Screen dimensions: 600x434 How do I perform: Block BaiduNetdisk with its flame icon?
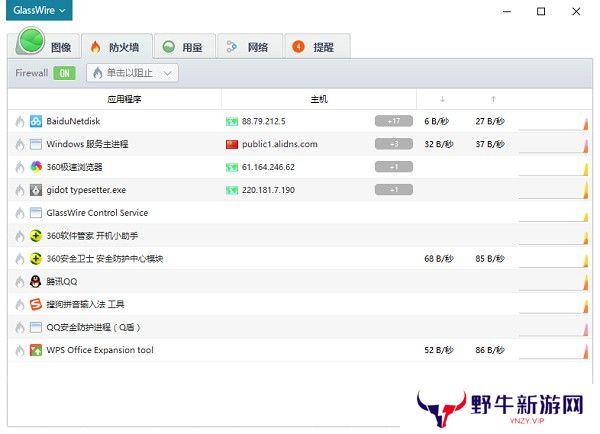tap(20, 122)
